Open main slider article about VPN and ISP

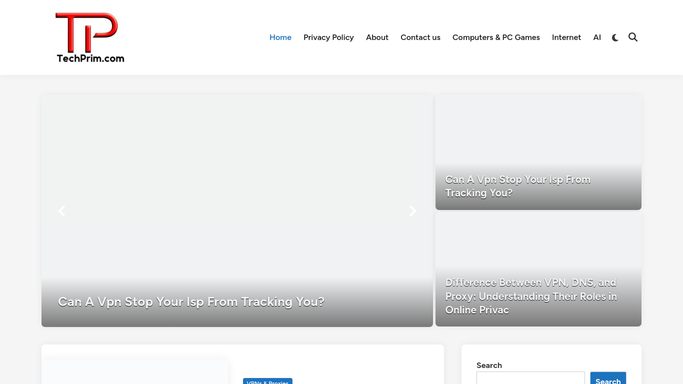coord(191,302)
